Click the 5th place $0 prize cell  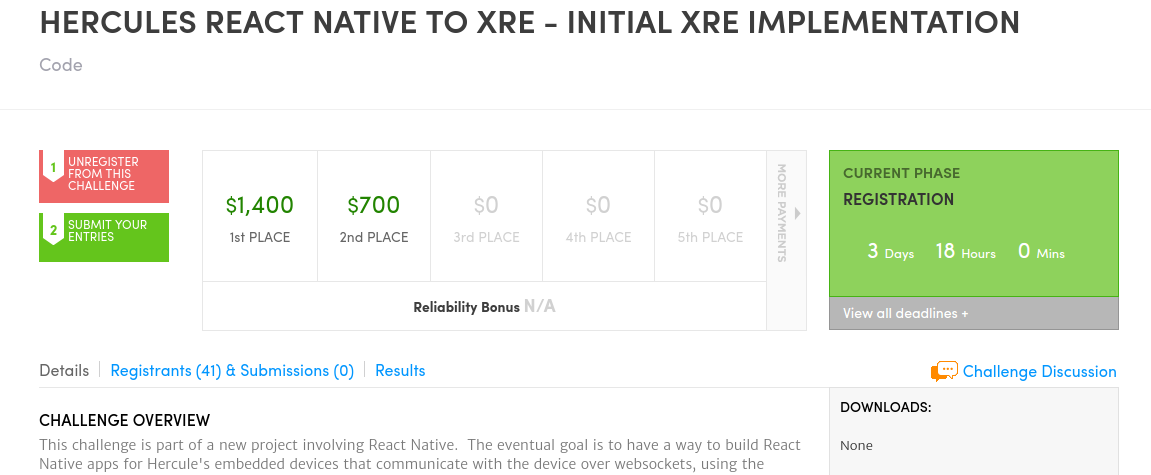[710, 217]
